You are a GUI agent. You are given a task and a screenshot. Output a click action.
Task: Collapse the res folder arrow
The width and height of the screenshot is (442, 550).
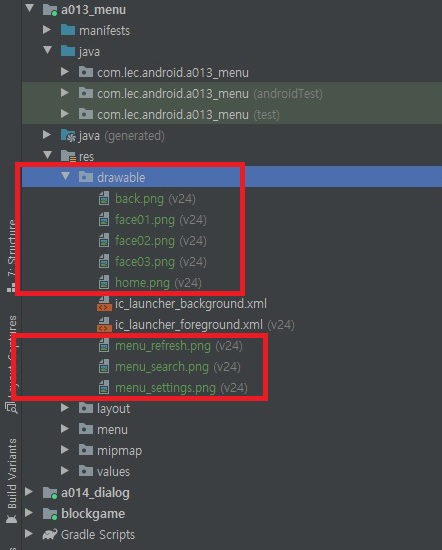pos(48,155)
